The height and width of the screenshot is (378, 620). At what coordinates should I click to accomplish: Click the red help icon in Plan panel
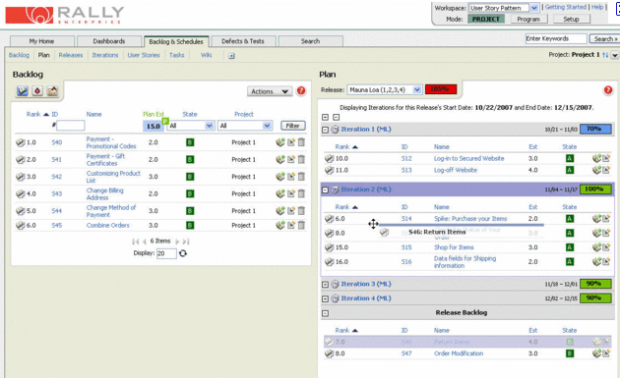(x=608, y=90)
